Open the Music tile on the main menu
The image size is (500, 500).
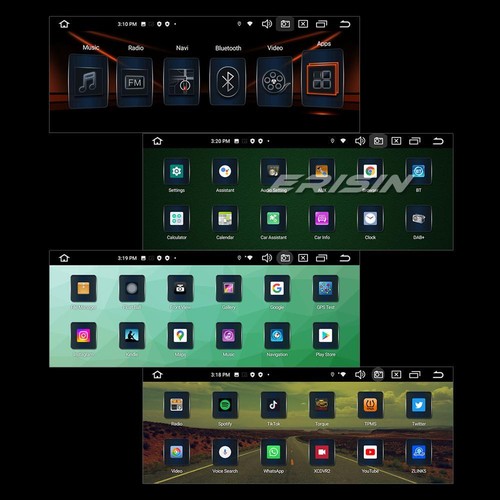(x=88, y=81)
